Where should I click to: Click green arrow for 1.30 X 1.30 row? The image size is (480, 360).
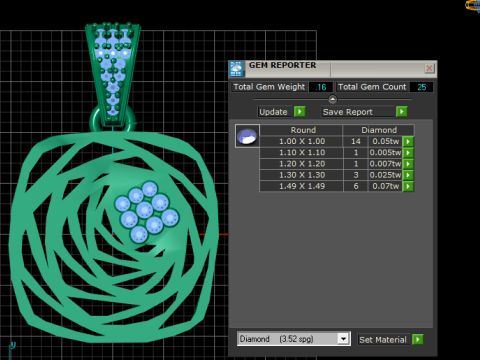pos(408,175)
